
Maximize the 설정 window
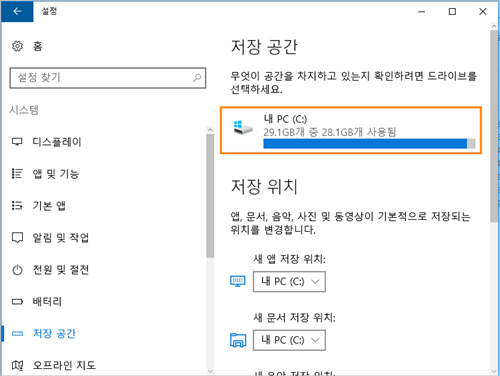pos(452,11)
